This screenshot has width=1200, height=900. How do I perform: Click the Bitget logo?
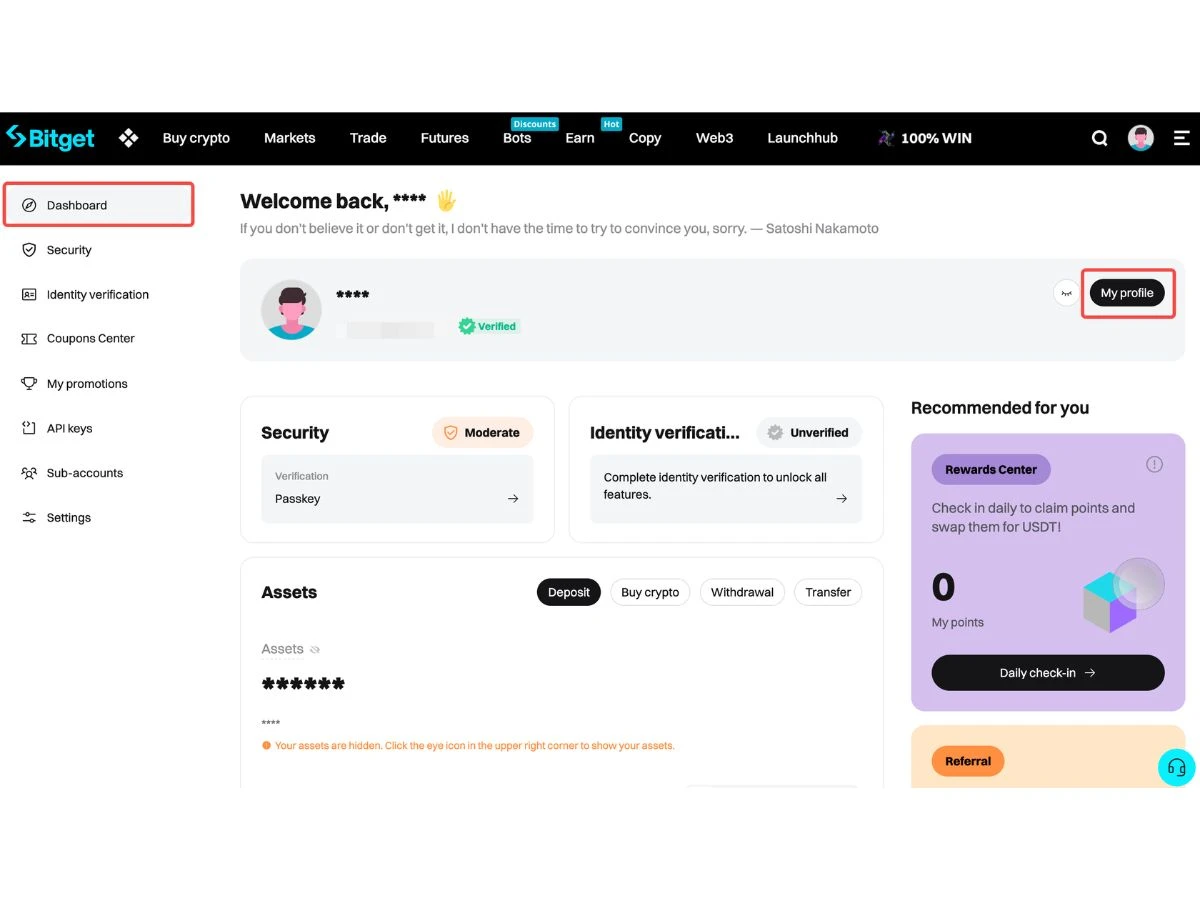pyautogui.click(x=50, y=138)
